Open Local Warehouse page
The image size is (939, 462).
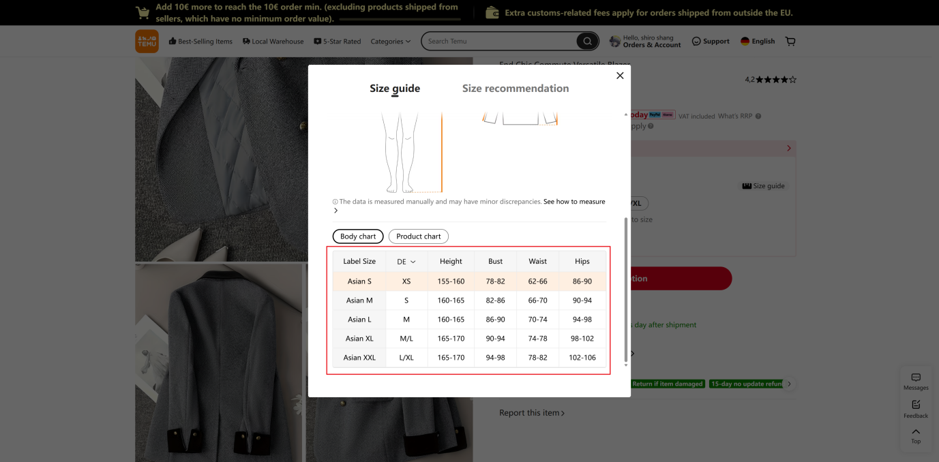tap(273, 41)
